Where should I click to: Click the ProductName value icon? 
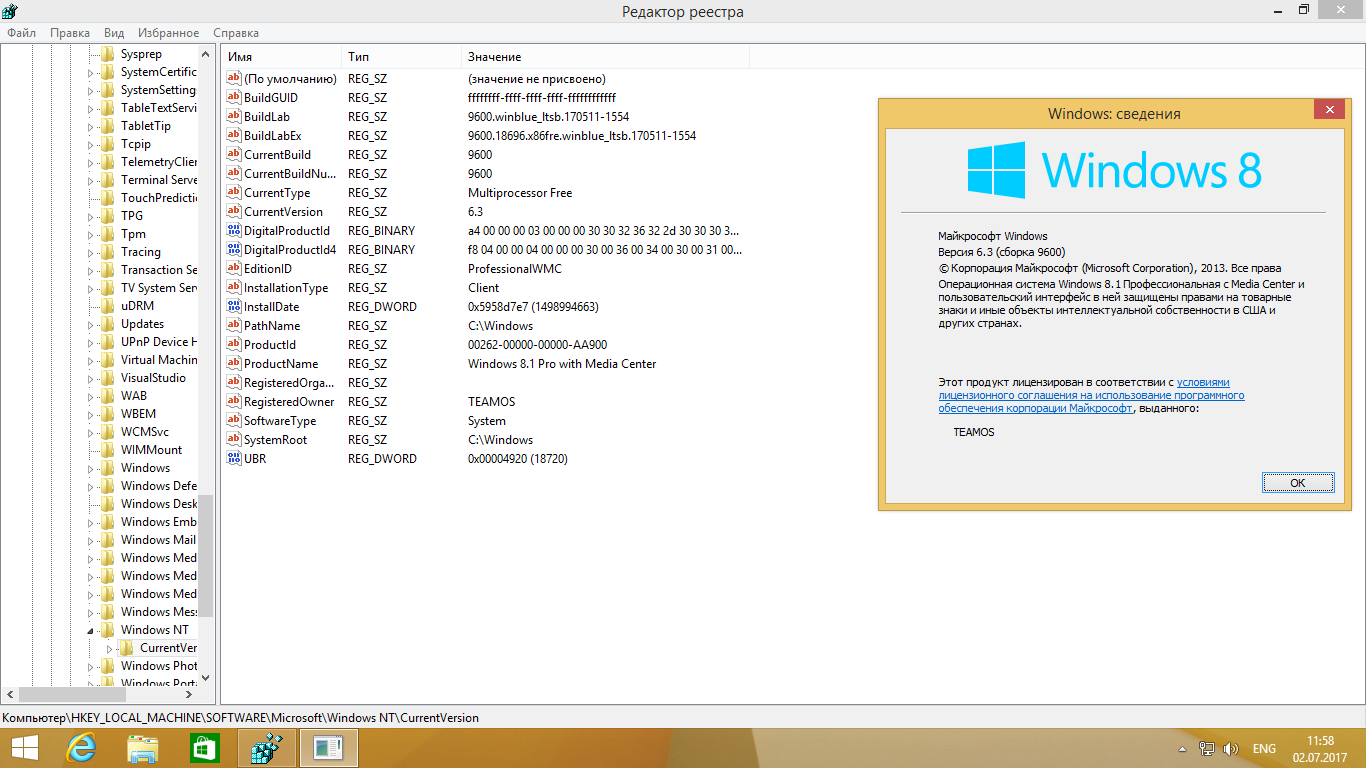(x=234, y=364)
